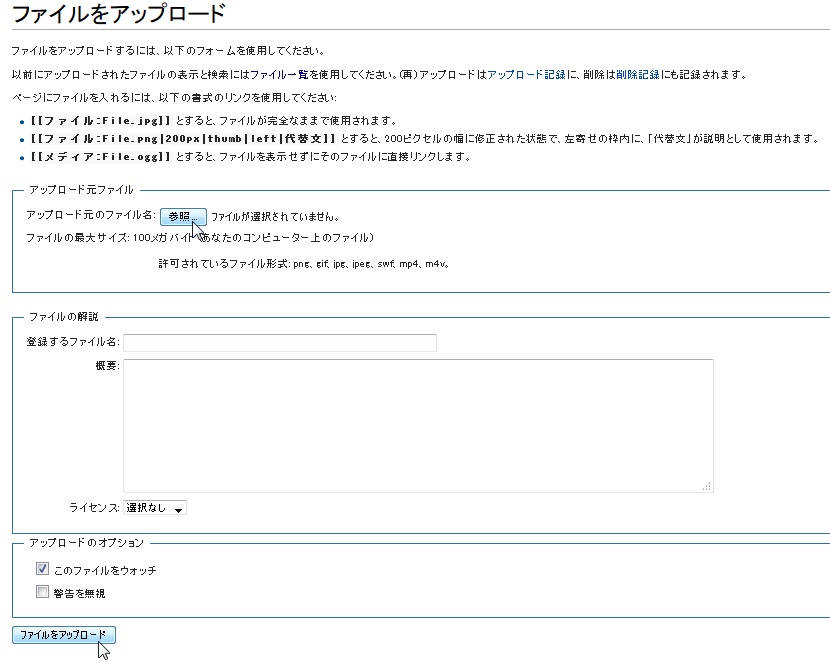This screenshot has width=830, height=666.
Task: Focus the 登録するファイル名 text field
Action: pyautogui.click(x=280, y=343)
